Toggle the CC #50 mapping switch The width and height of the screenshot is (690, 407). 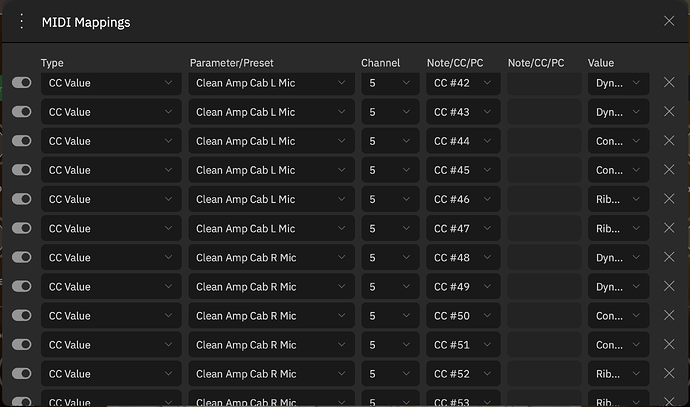pyautogui.click(x=22, y=315)
